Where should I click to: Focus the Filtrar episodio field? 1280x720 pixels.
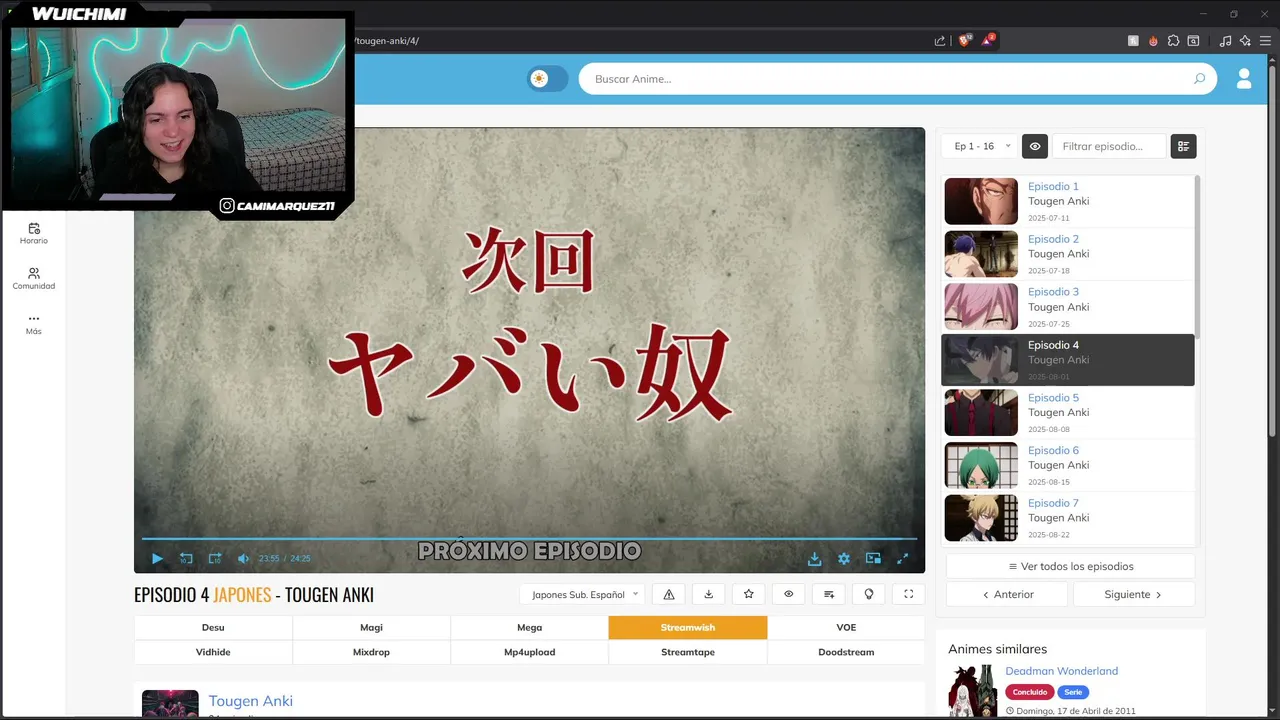pos(1109,146)
